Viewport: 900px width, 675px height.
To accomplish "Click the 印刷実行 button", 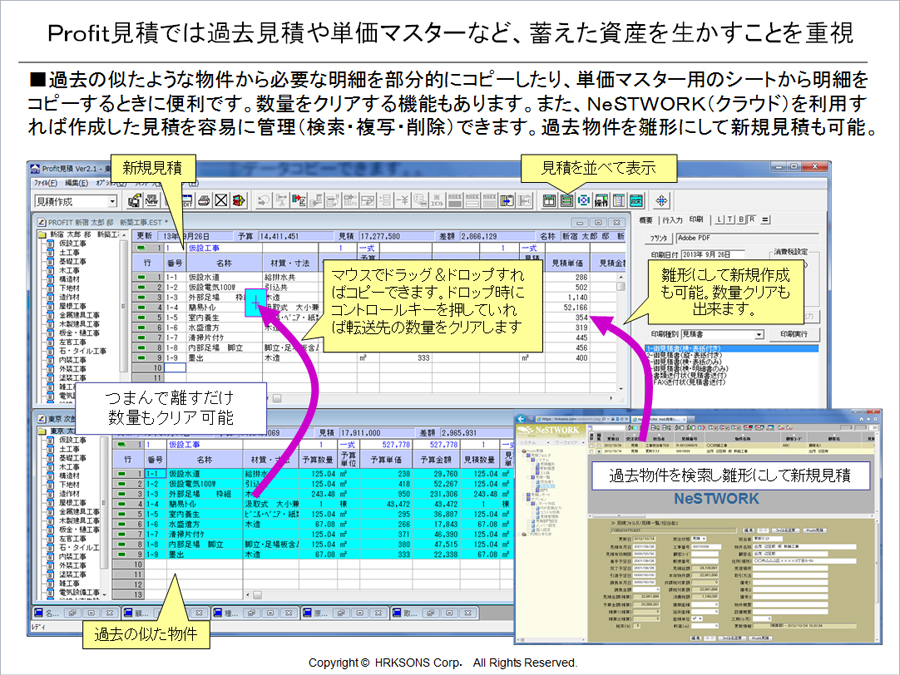I will [794, 334].
